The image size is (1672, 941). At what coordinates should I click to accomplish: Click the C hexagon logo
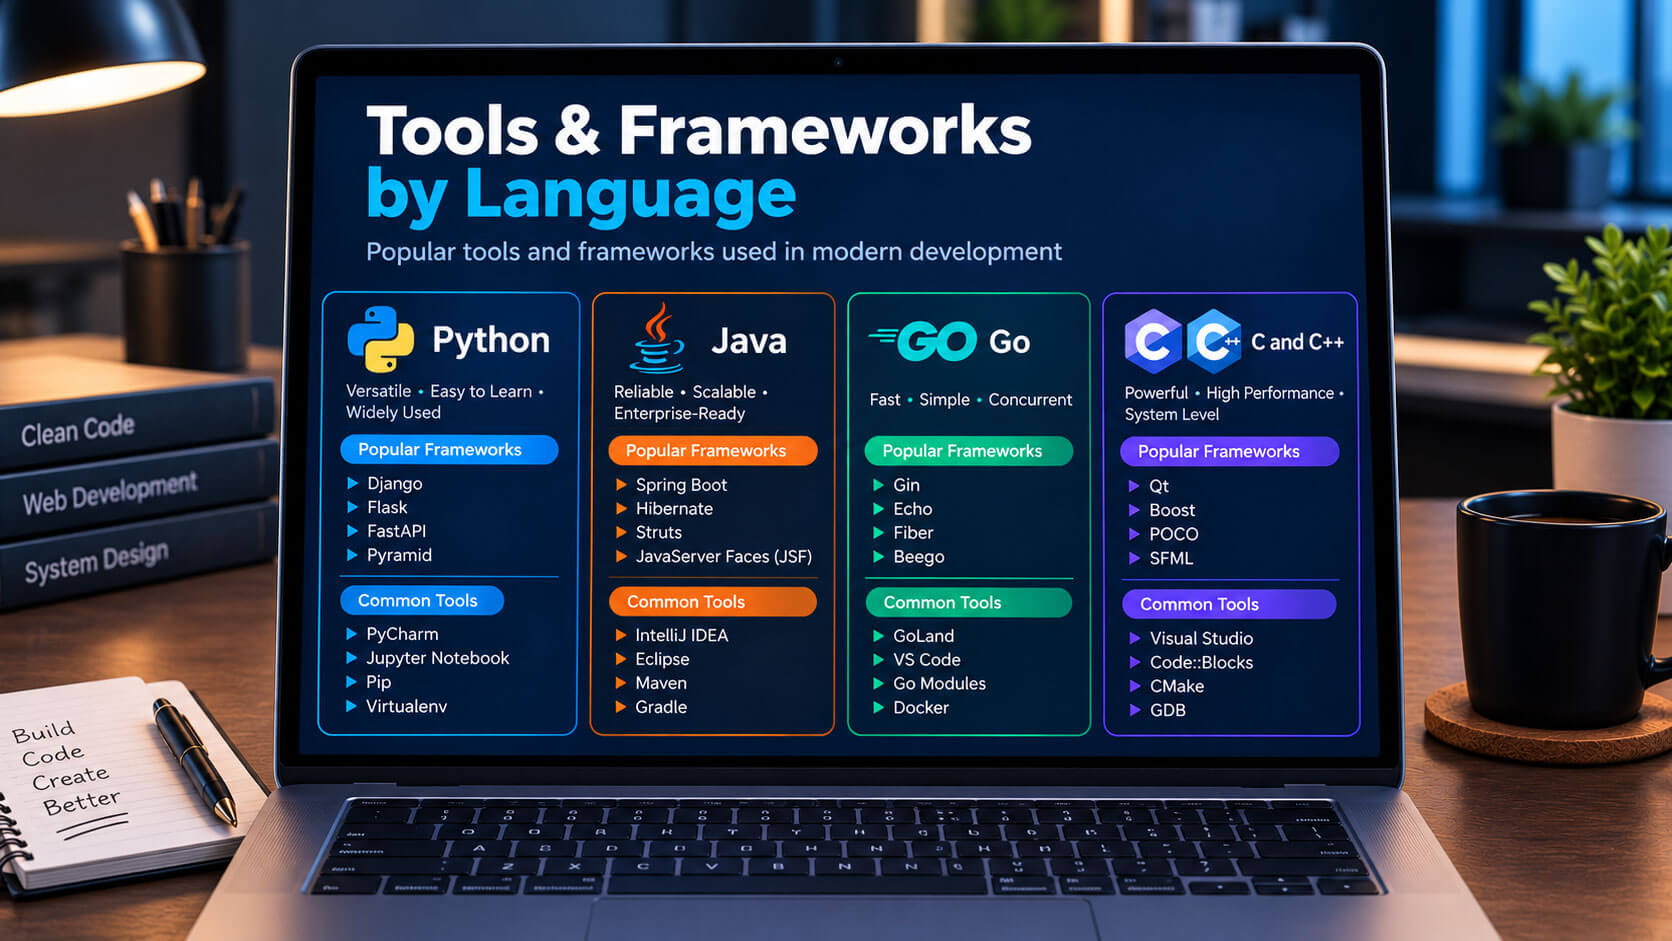(x=1153, y=341)
